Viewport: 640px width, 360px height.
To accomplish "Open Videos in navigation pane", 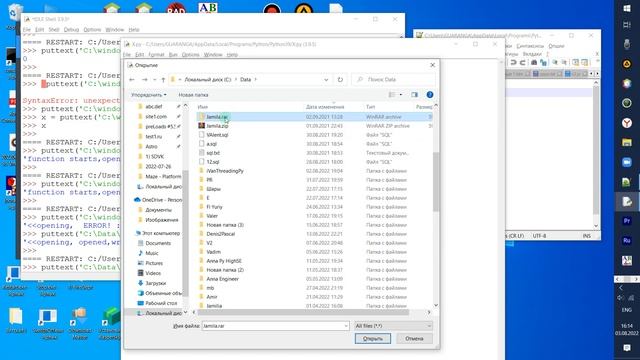I will [153, 273].
